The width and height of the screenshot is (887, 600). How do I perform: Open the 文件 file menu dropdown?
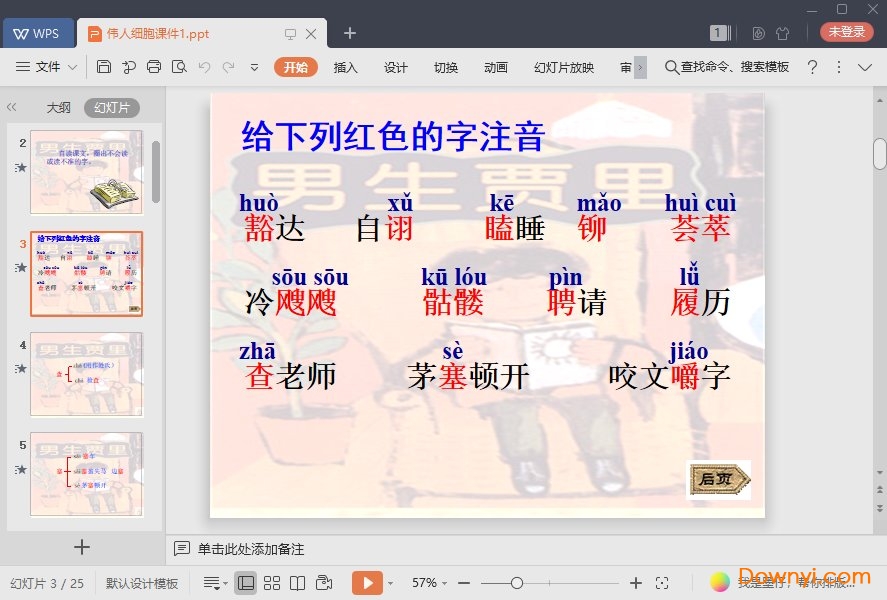pos(47,67)
